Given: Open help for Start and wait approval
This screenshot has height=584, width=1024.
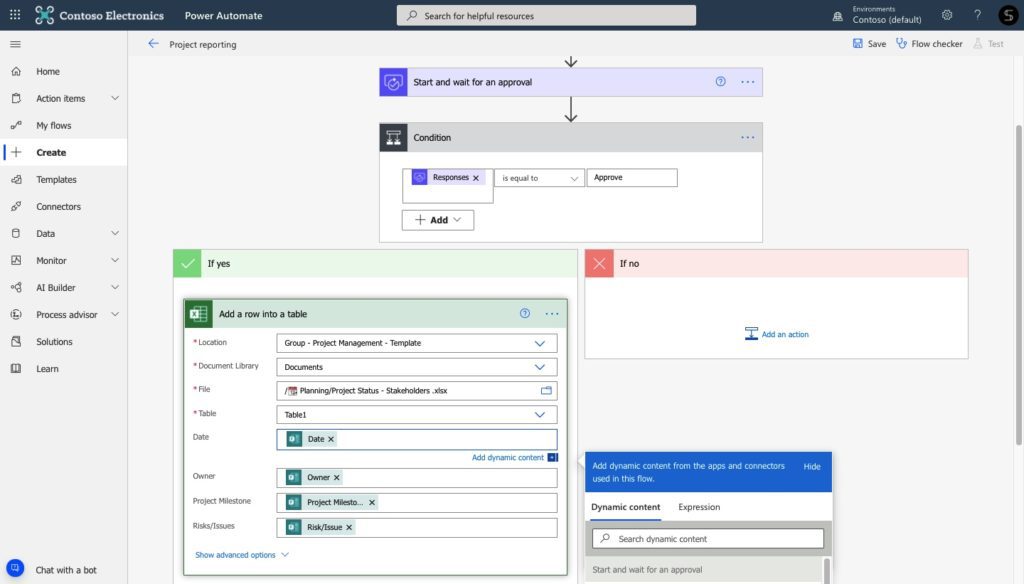Looking at the screenshot, I should point(720,82).
